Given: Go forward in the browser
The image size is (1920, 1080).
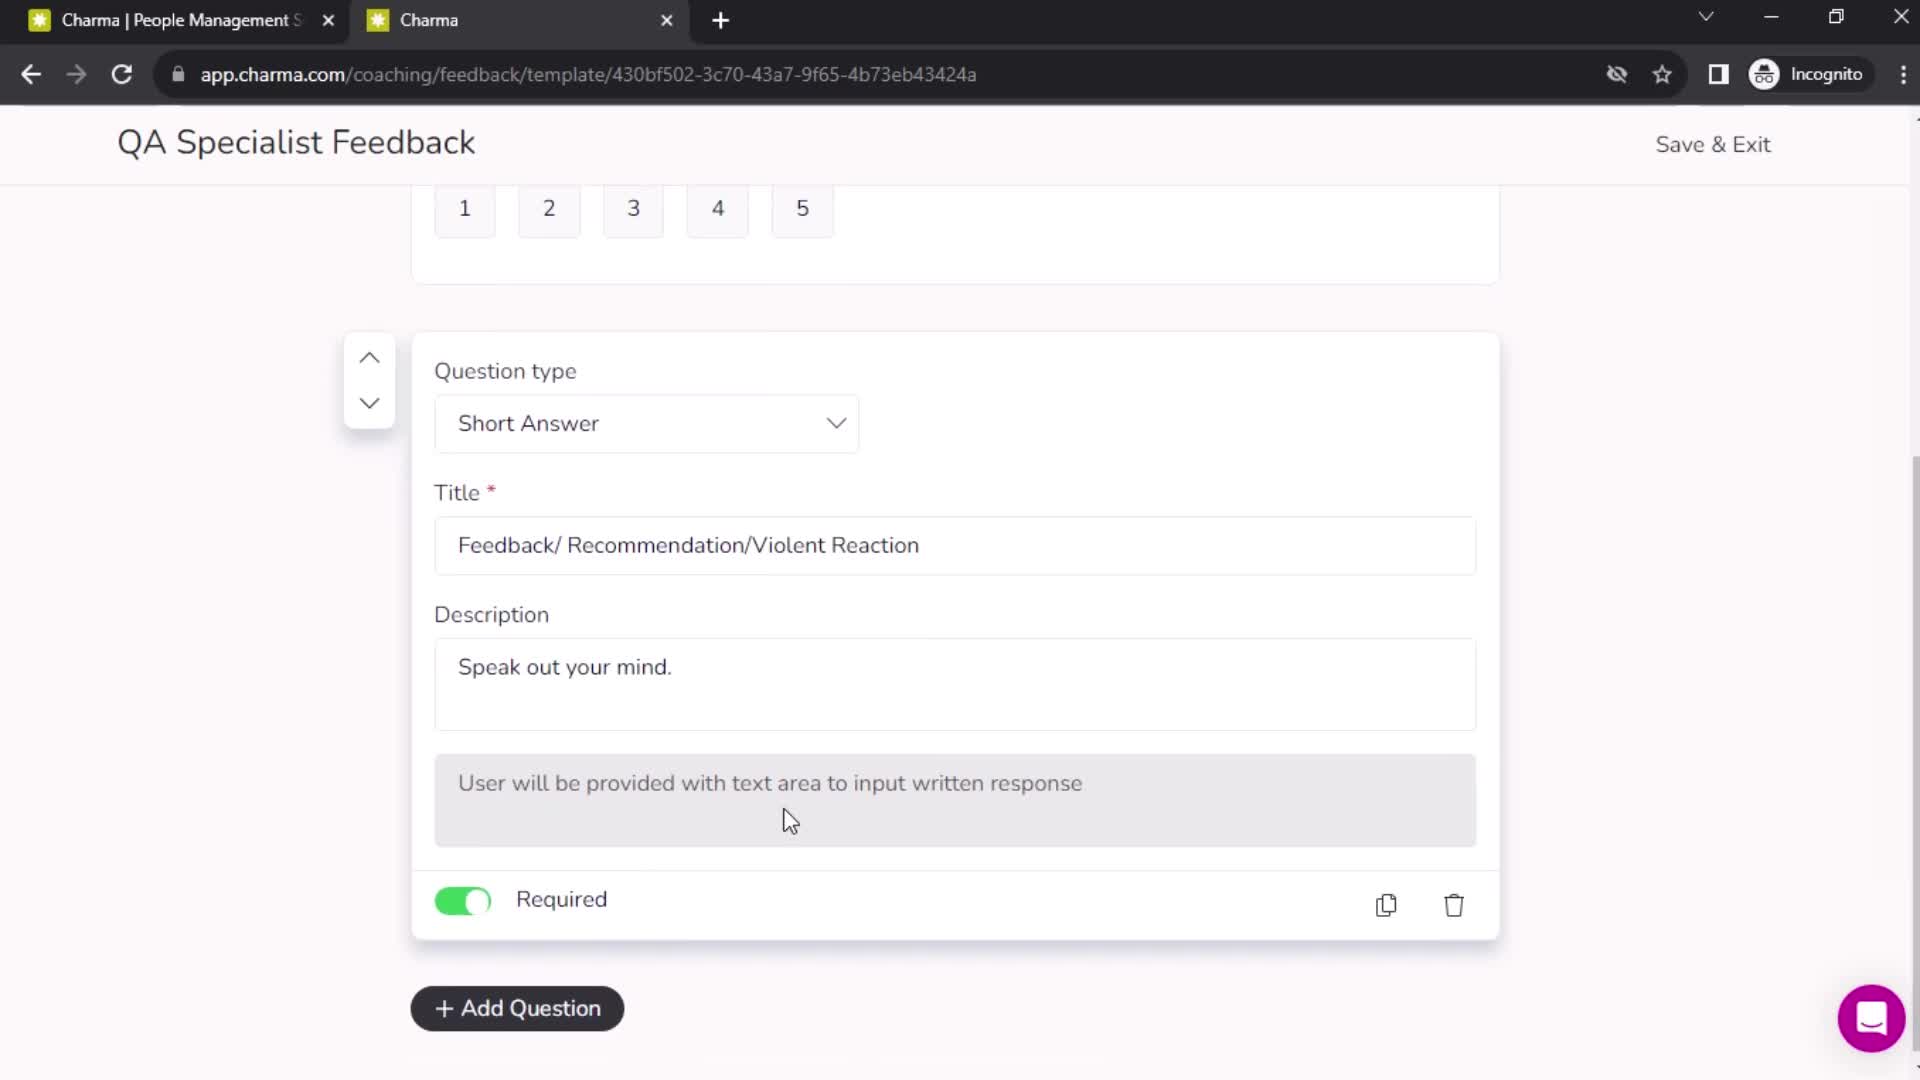Looking at the screenshot, I should point(76,74).
